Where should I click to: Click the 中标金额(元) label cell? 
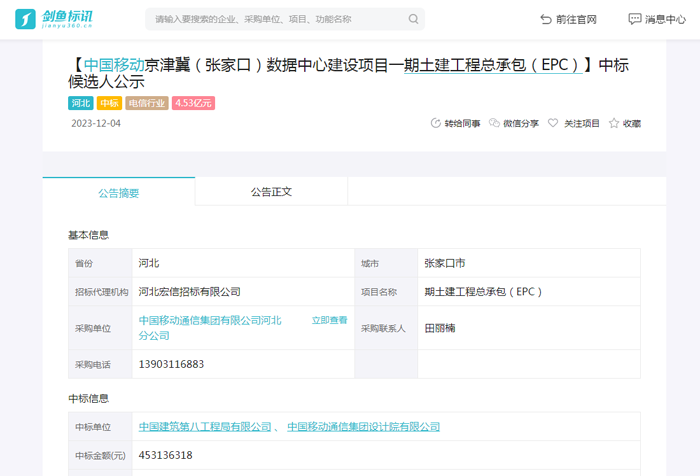(x=100, y=455)
